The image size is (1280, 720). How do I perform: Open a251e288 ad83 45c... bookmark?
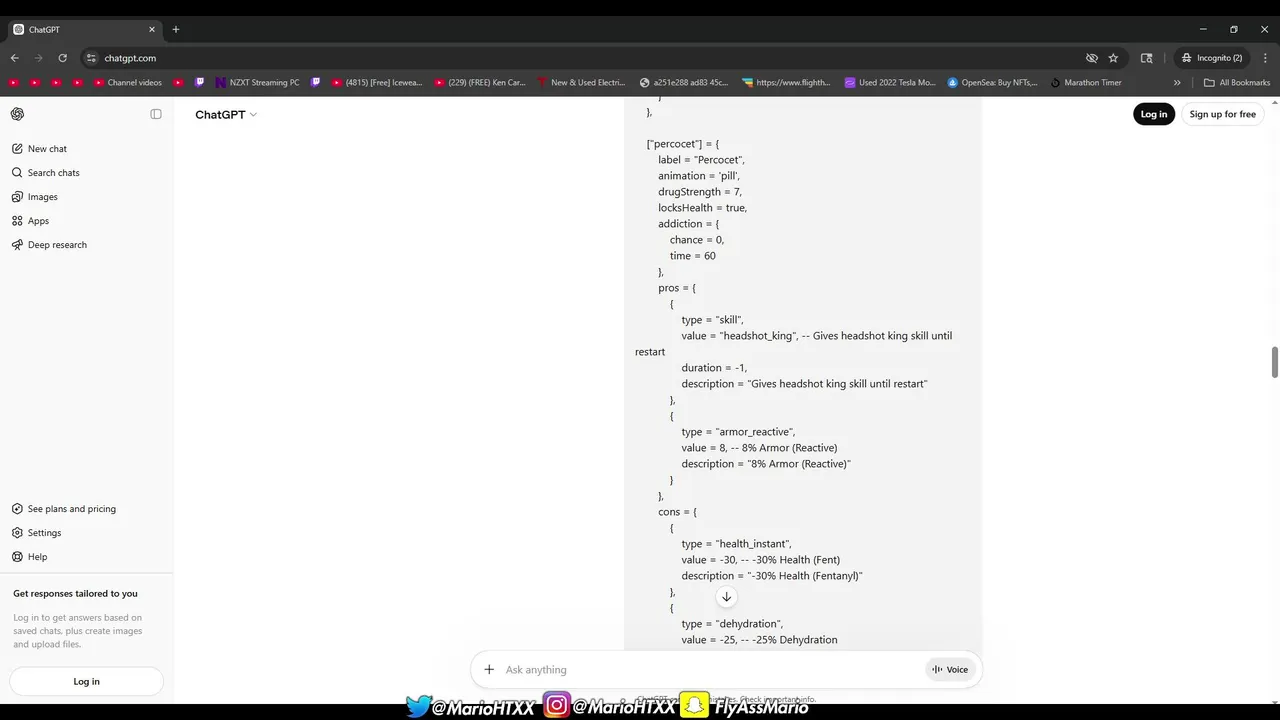684,83
